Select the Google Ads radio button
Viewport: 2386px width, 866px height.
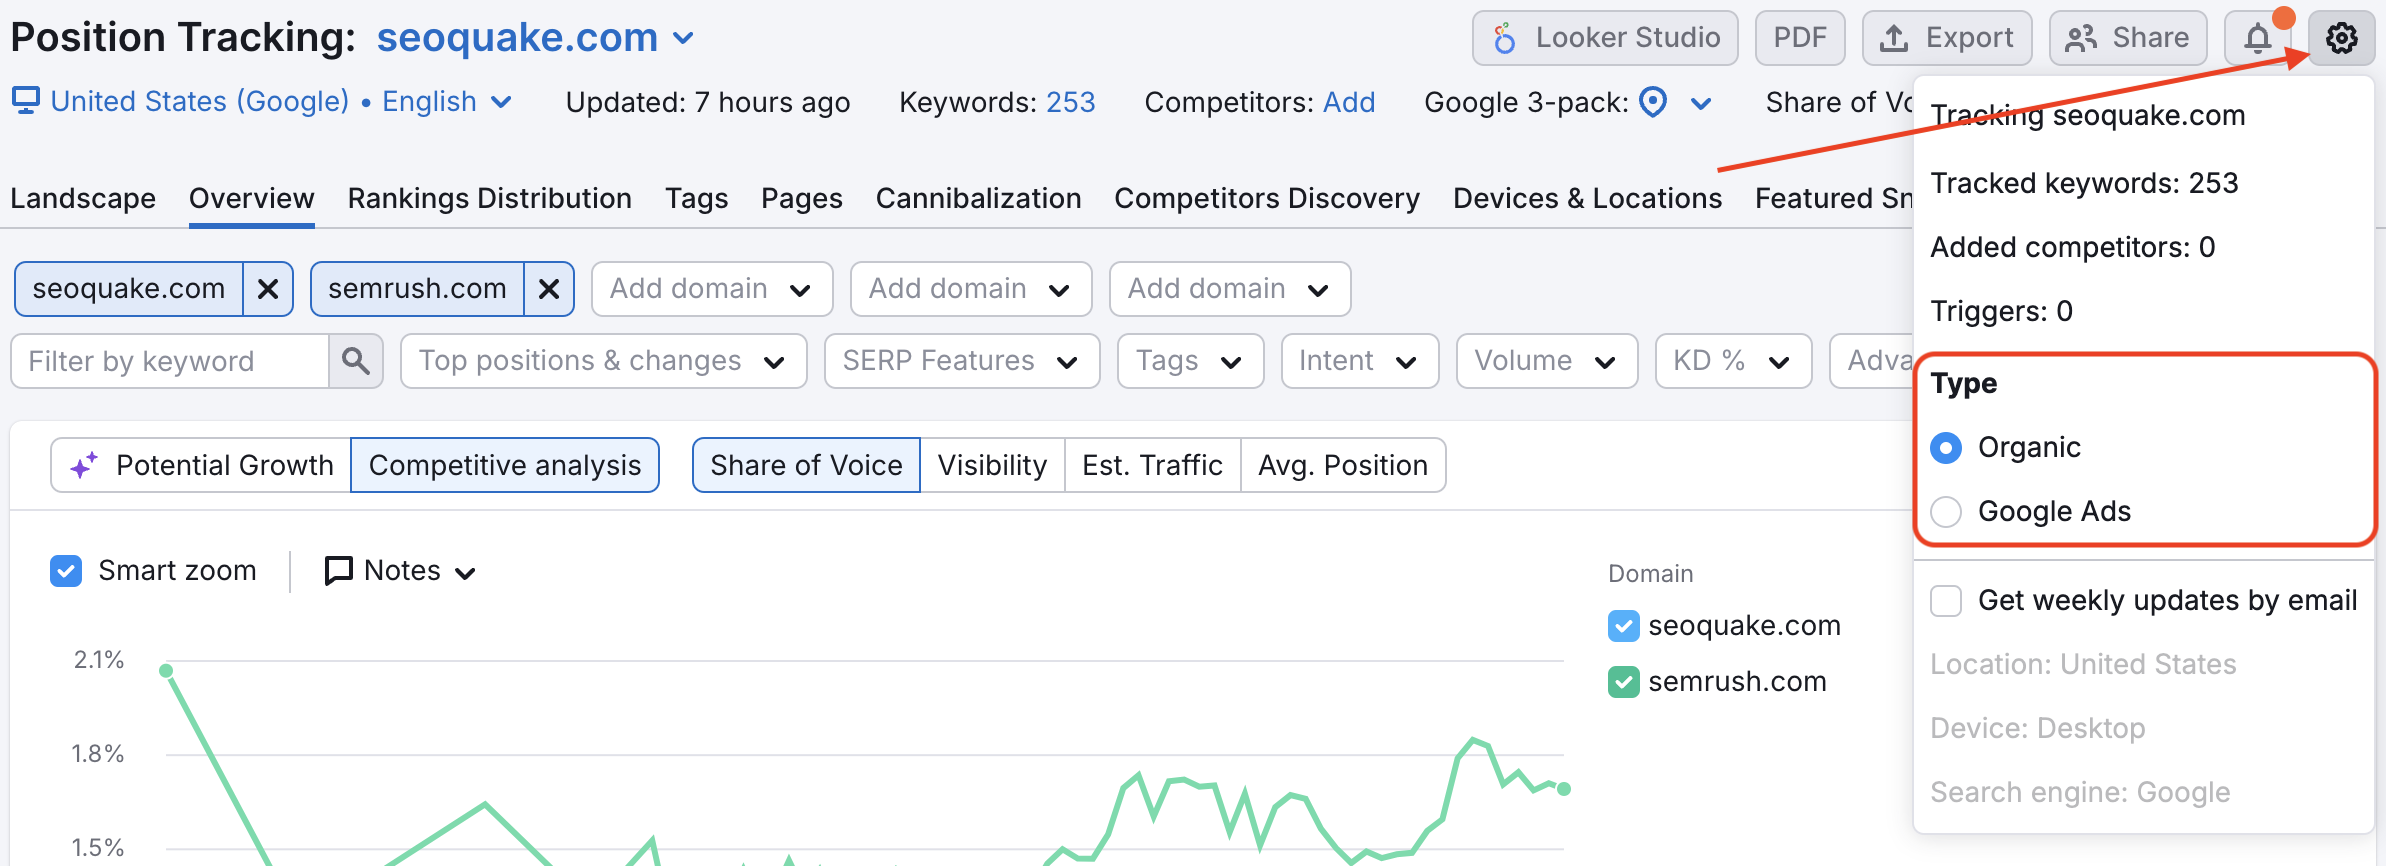(x=1946, y=511)
